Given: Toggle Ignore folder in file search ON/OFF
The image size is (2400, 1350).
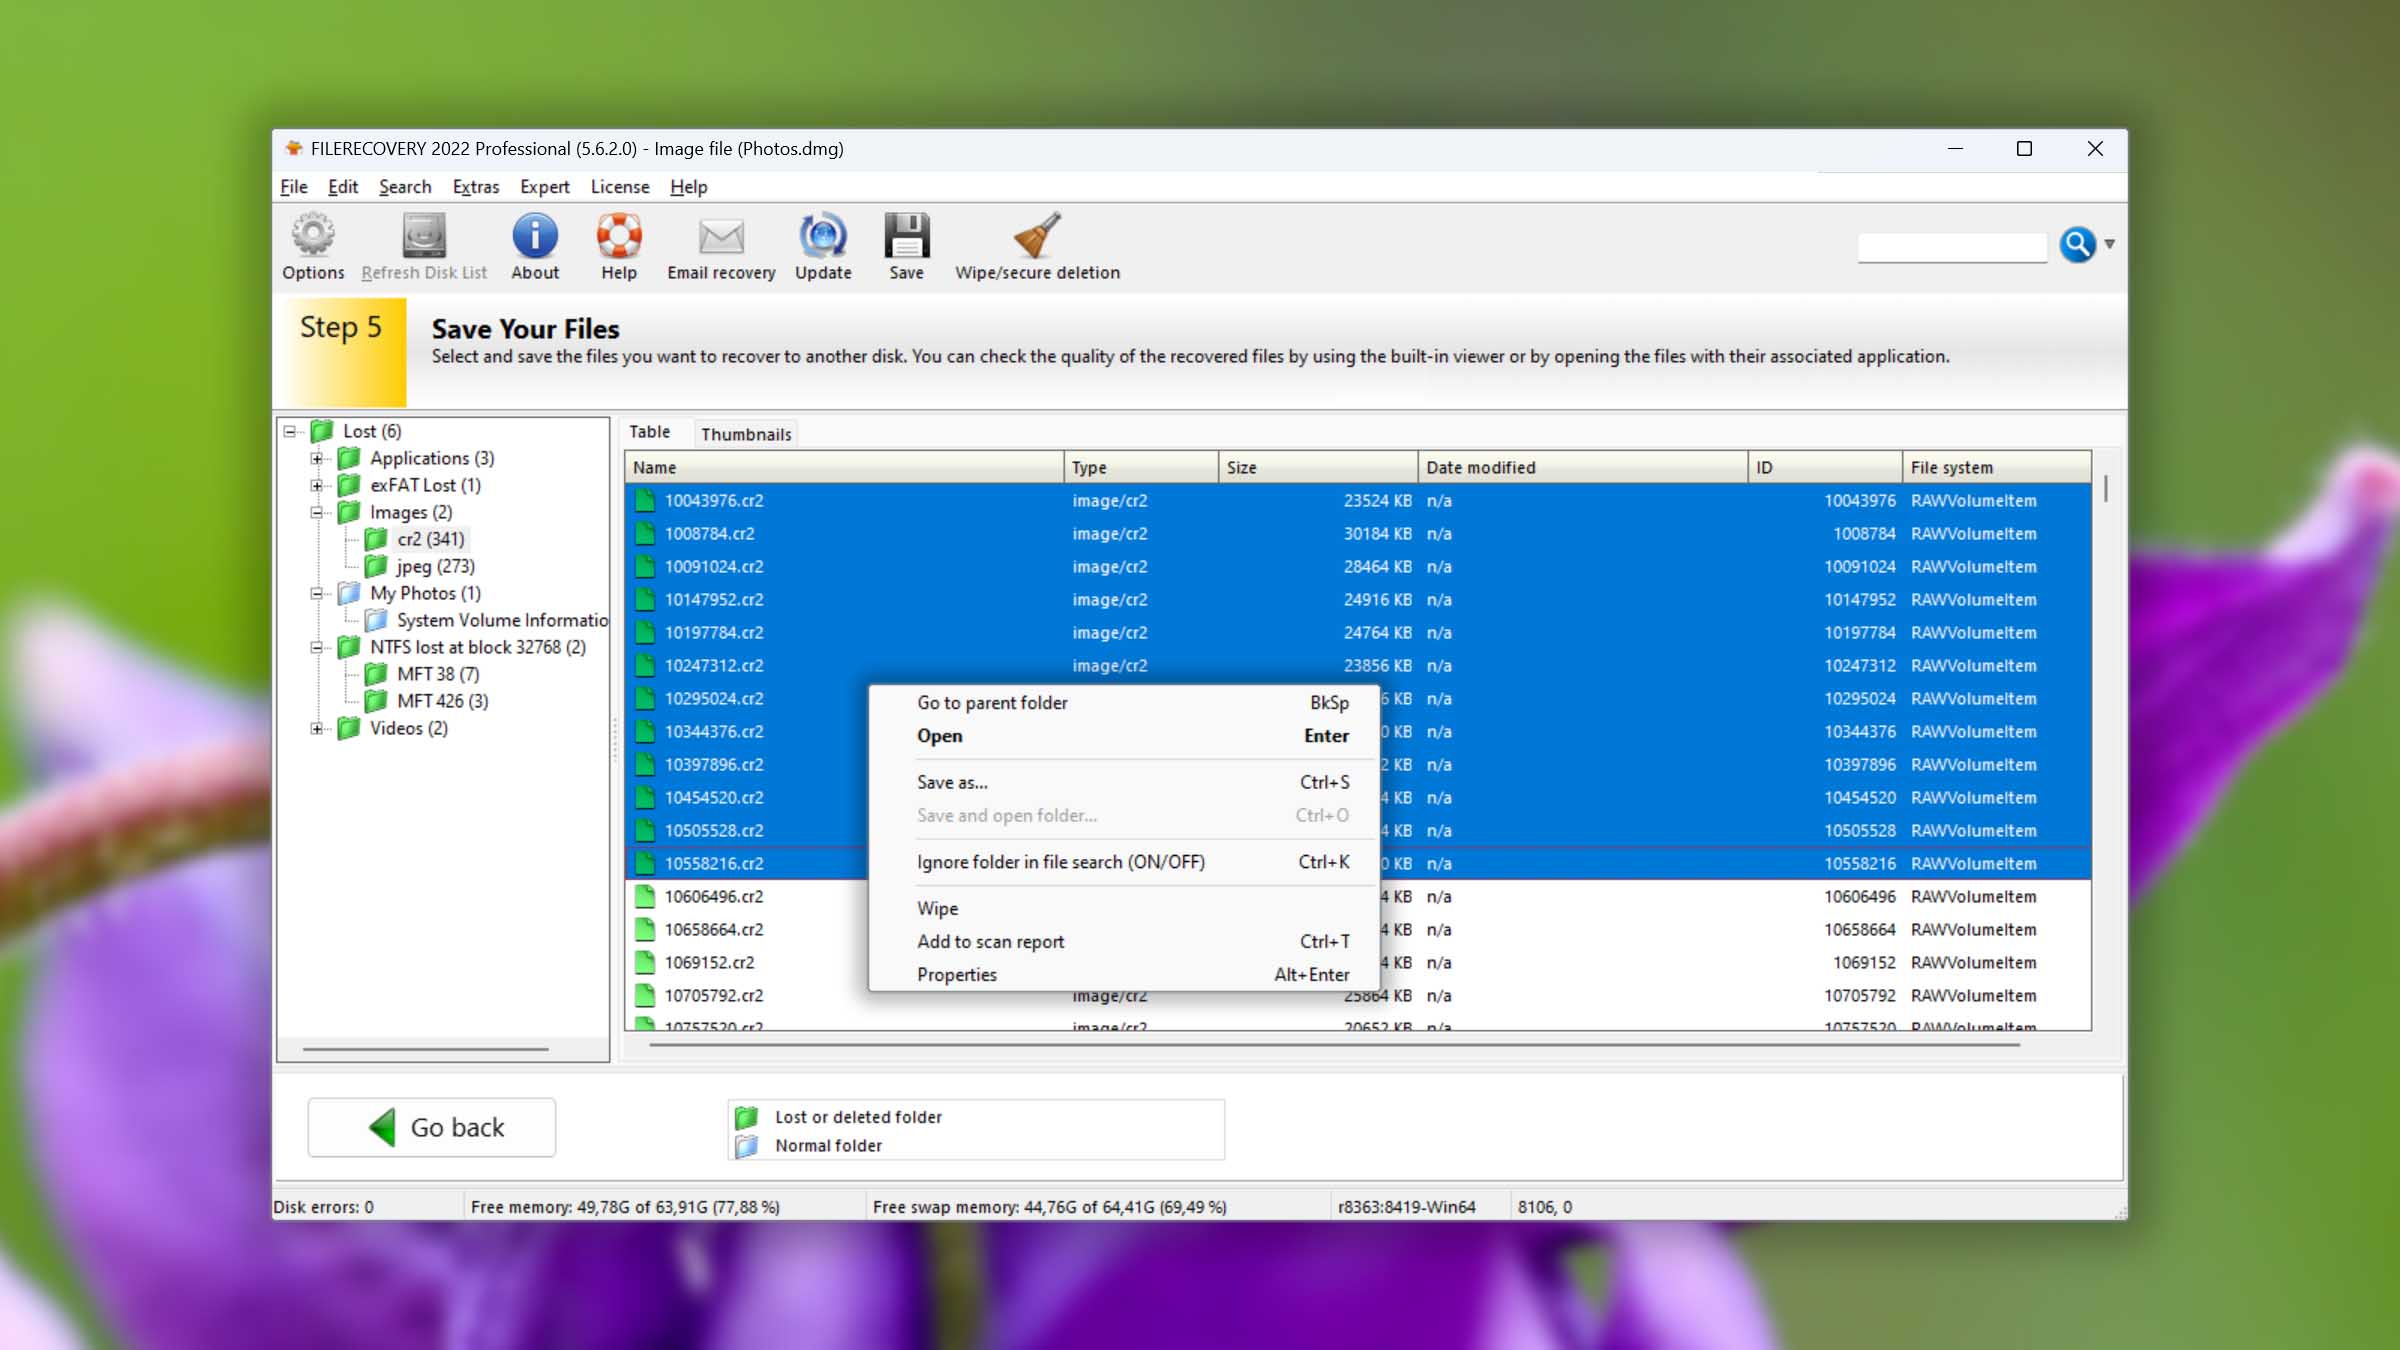Looking at the screenshot, I should coord(1062,860).
